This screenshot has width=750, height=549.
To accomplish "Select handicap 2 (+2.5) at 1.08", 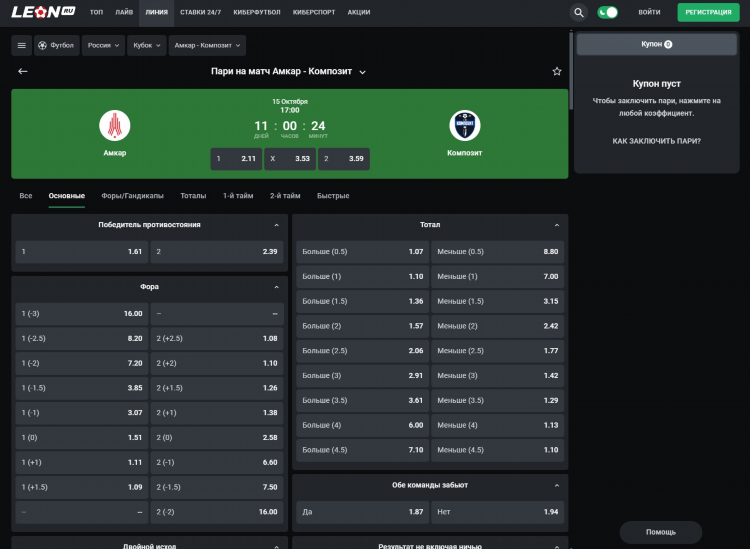I will coord(217,339).
